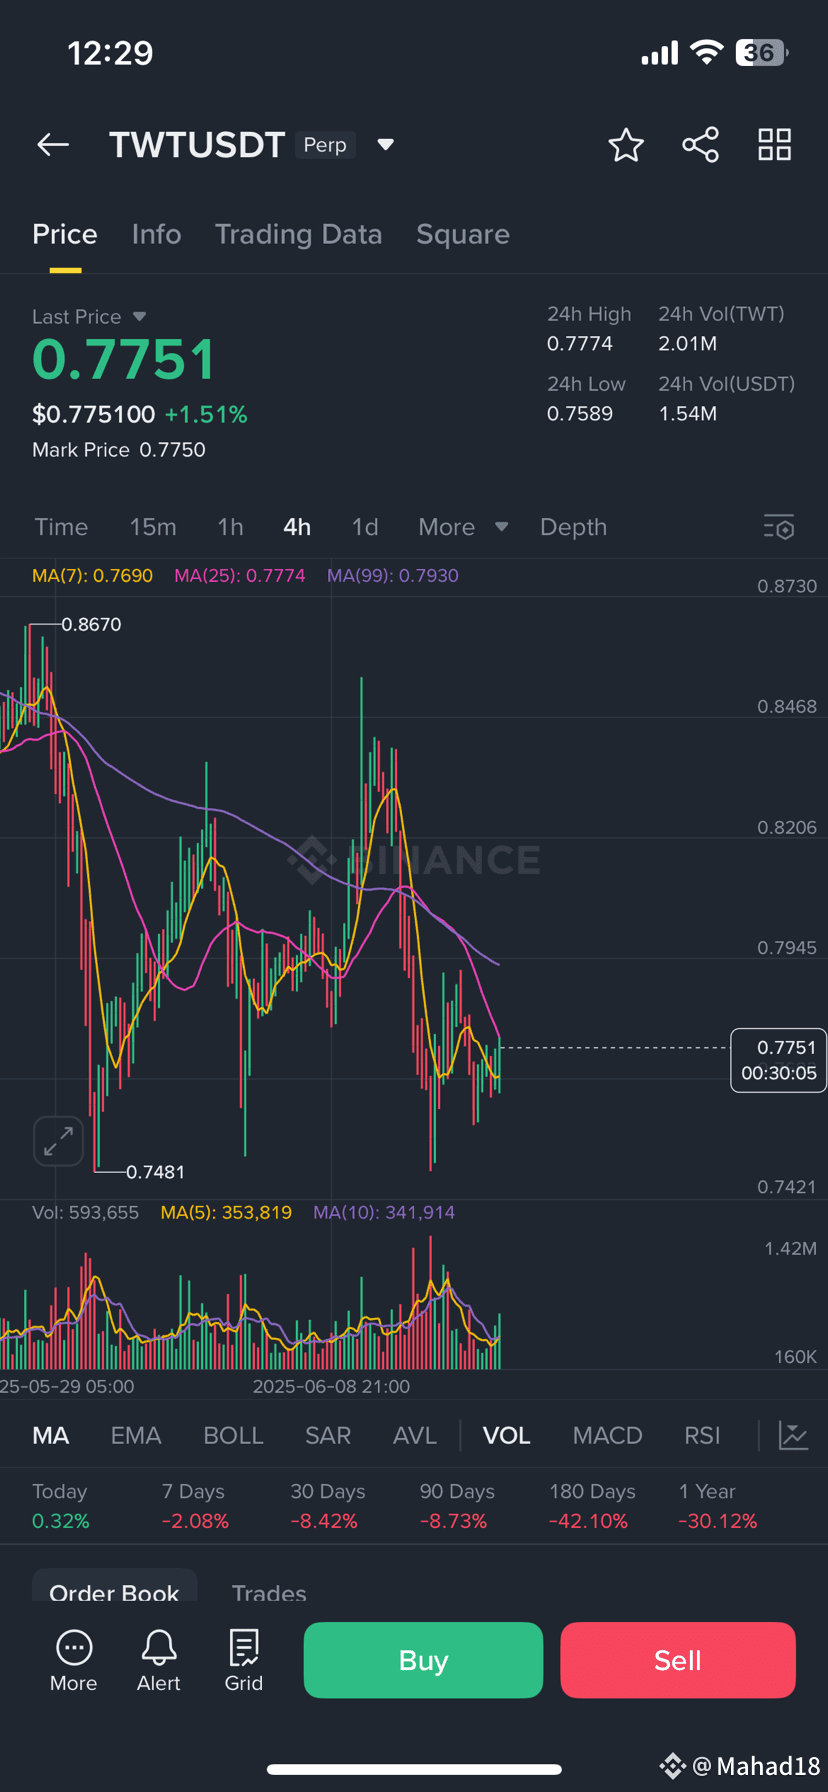Screen dimensions: 828x1792
Task: Tap the 30 Days -8.42% stat
Action: point(328,1506)
